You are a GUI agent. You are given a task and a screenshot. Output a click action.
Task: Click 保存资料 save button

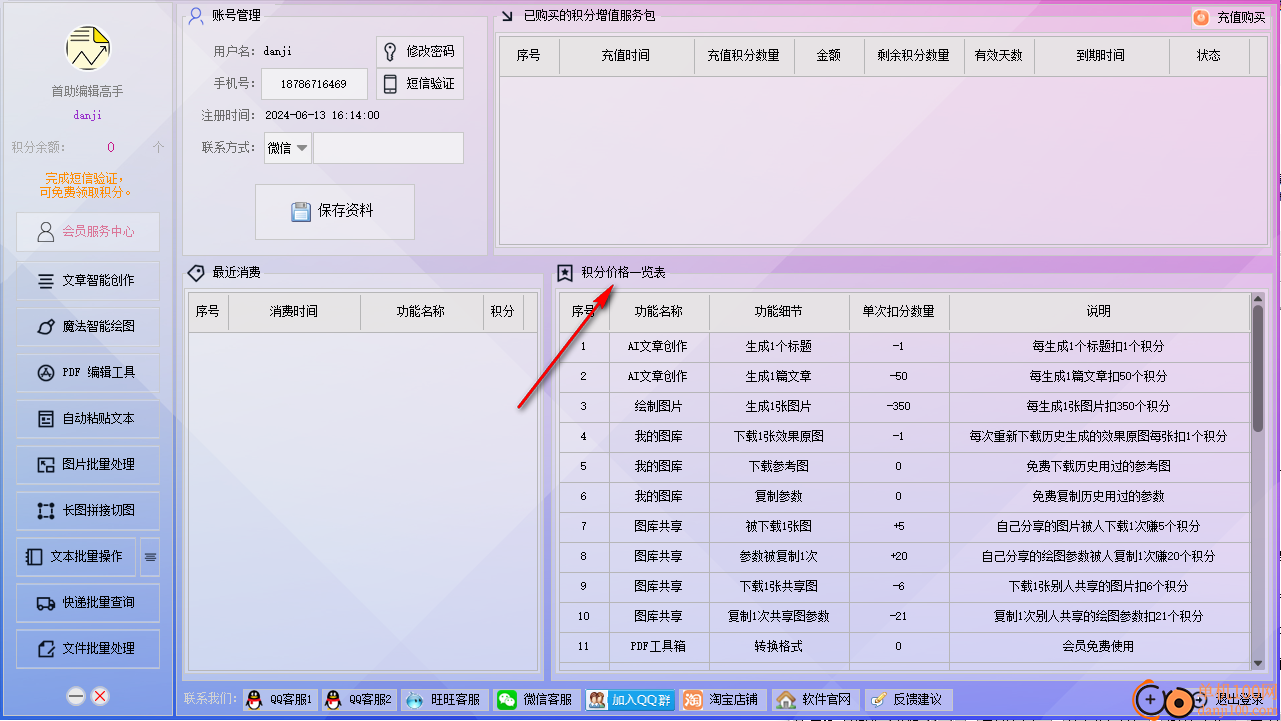pyautogui.click(x=335, y=212)
